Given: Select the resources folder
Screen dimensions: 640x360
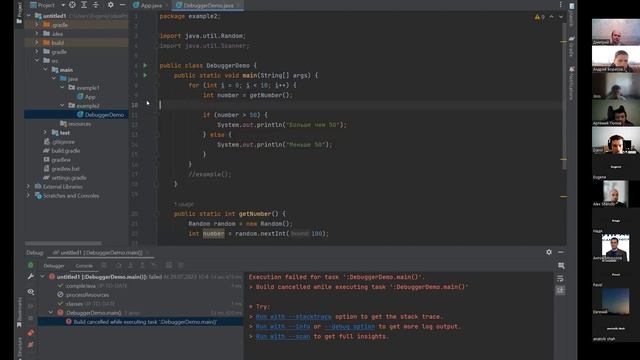Looking at the screenshot, I should point(76,124).
